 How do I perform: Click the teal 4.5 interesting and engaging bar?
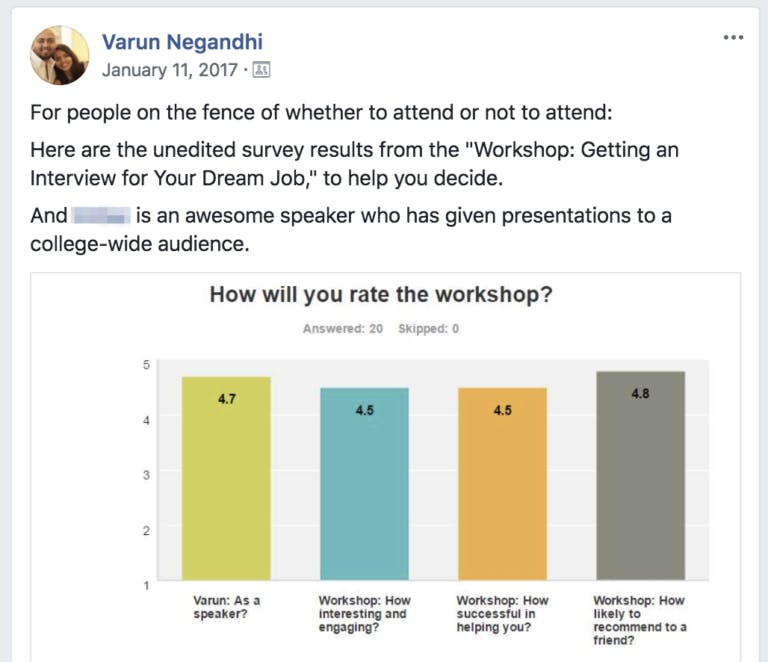point(364,484)
